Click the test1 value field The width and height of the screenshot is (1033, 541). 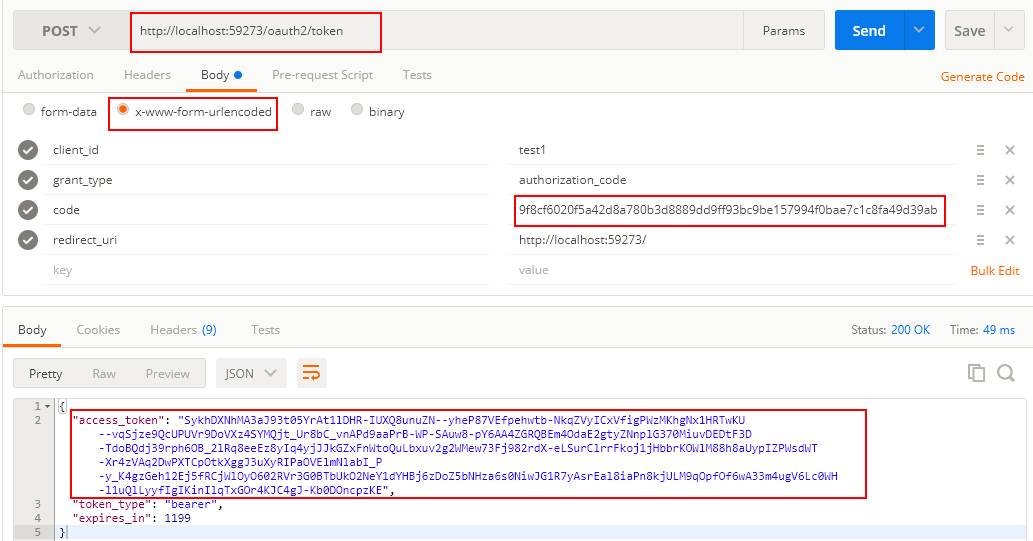[x=732, y=150]
